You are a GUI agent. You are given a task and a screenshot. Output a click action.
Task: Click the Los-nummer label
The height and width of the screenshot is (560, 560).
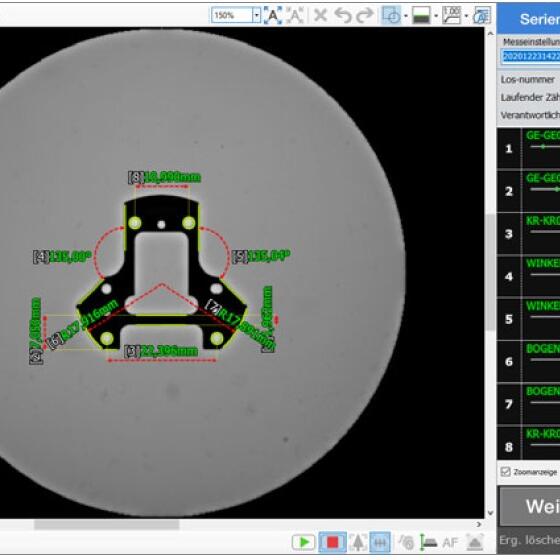tap(528, 79)
